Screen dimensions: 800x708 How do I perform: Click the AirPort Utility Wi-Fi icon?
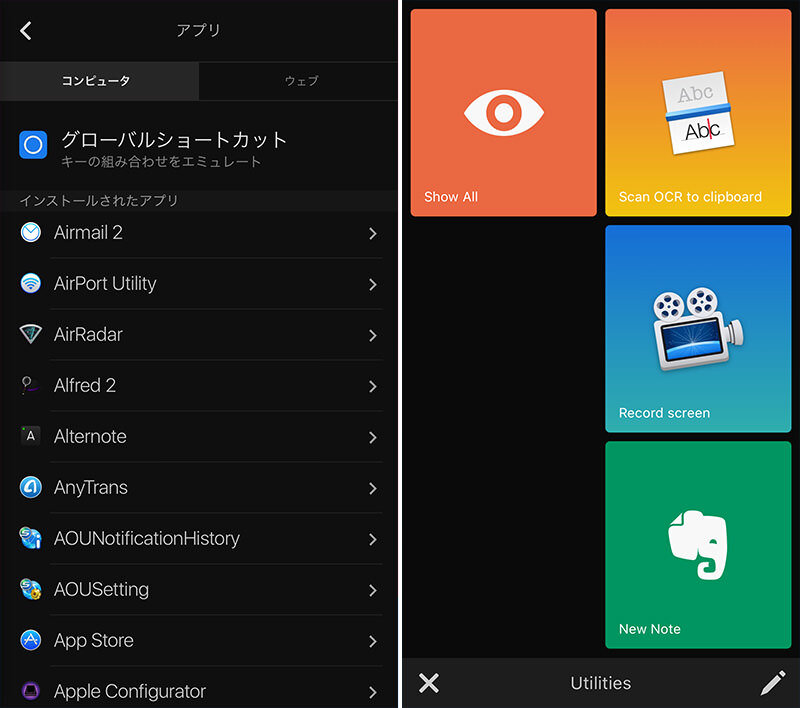(x=31, y=283)
